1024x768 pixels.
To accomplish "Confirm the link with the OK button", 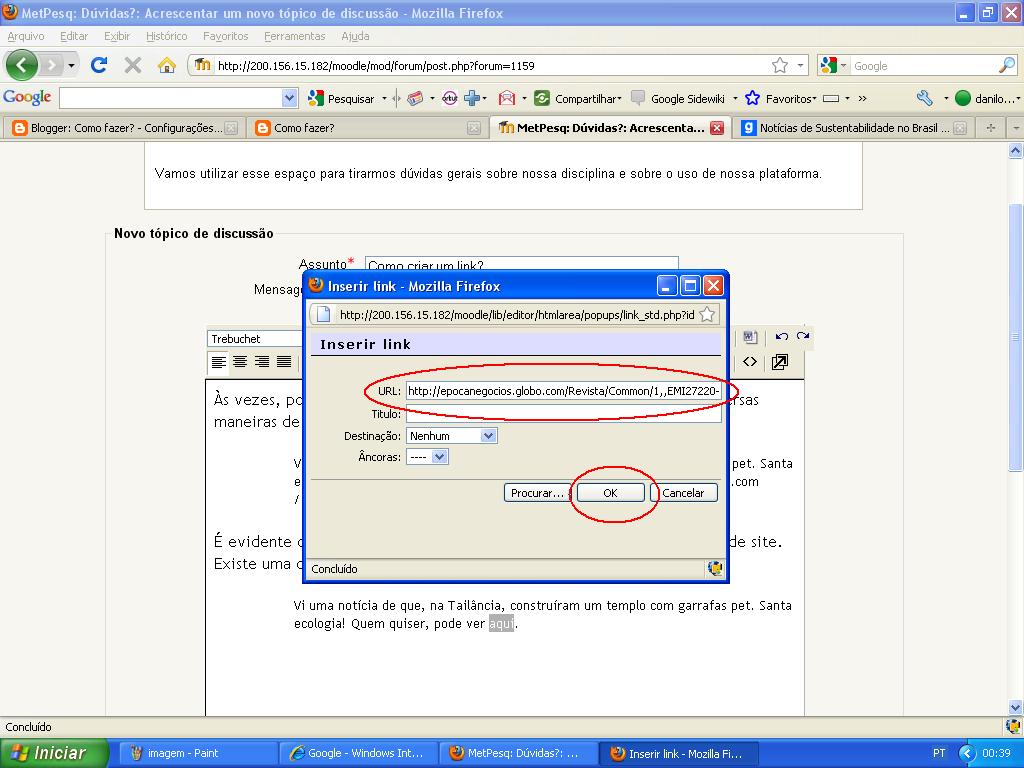I will (610, 493).
